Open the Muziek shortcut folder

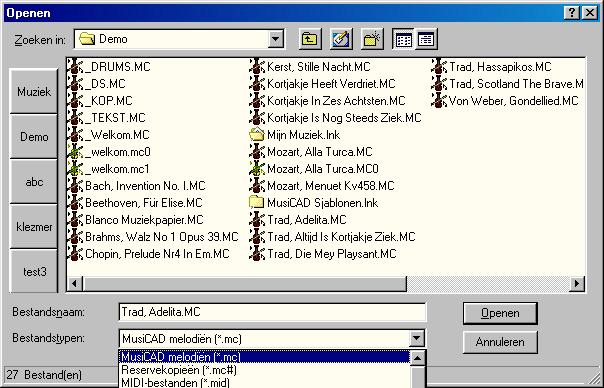click(34, 92)
